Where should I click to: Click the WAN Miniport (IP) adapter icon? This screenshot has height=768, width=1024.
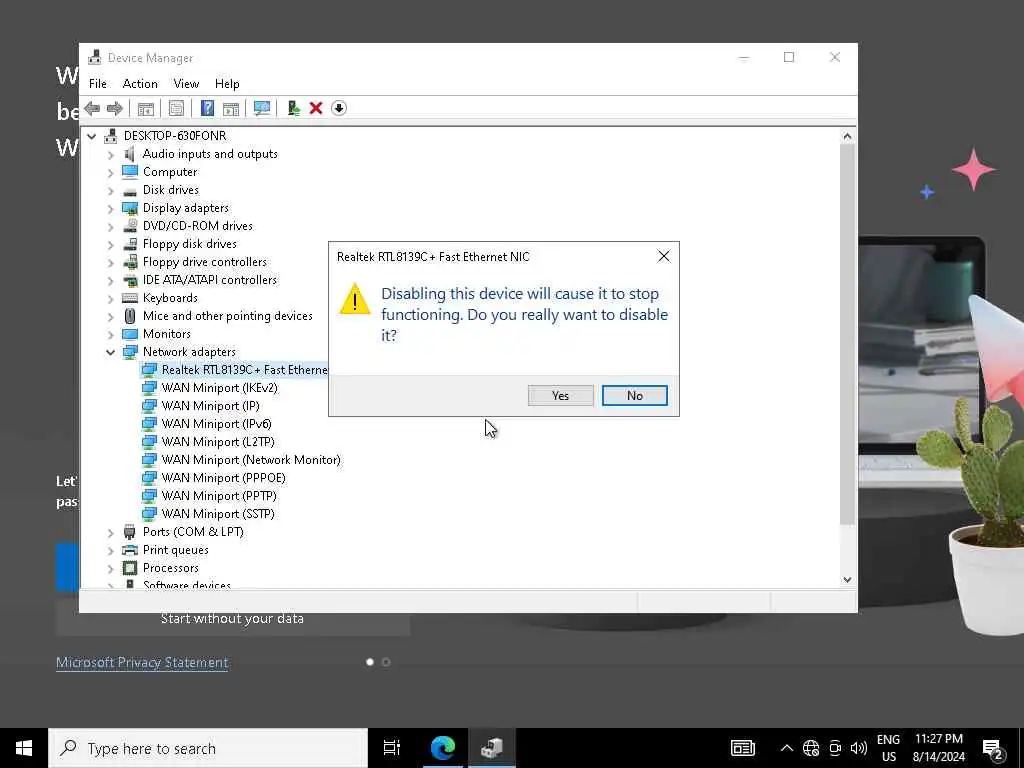coord(150,406)
